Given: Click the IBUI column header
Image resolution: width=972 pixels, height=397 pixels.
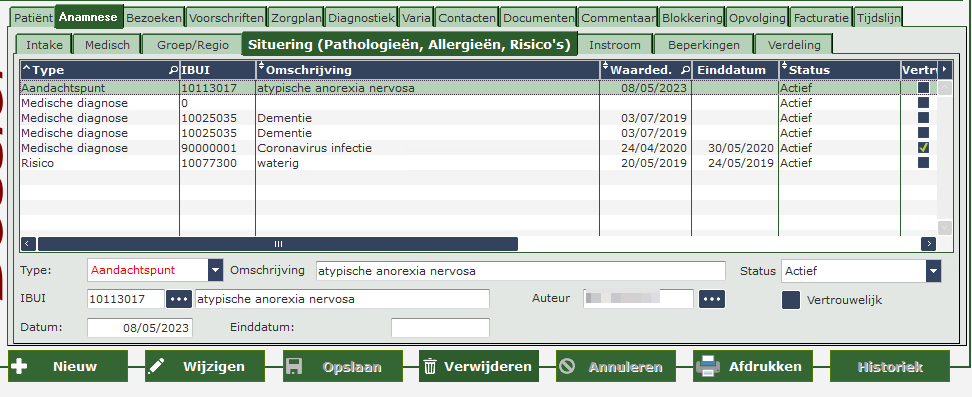Looking at the screenshot, I should 218,69.
